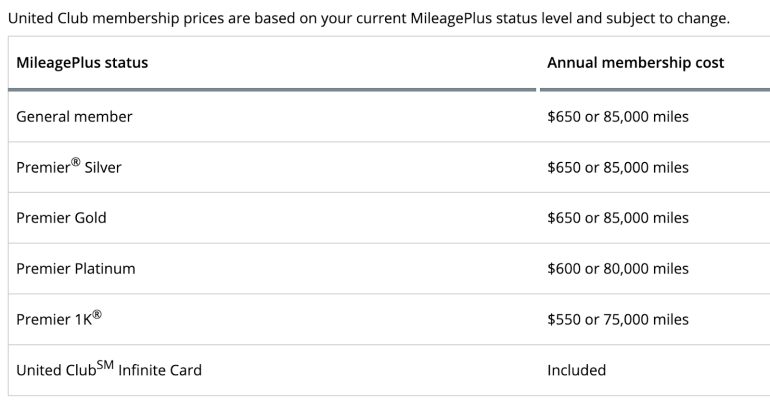Select the Premier Platinum status row label
770x402 pixels.
(x=76, y=269)
